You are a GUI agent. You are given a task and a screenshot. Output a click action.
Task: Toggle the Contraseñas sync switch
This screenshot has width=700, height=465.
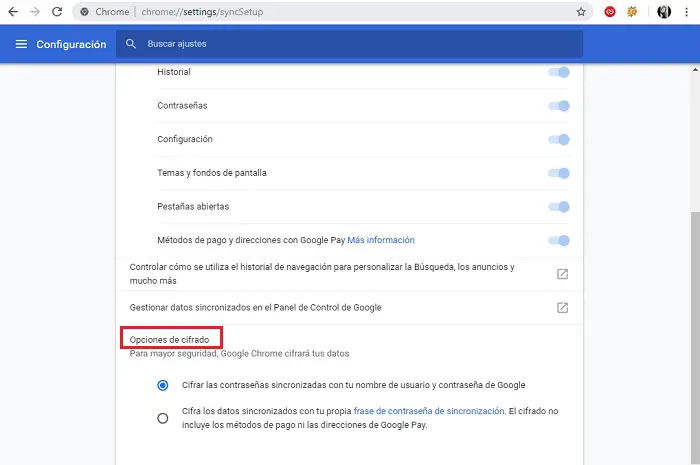(559, 106)
